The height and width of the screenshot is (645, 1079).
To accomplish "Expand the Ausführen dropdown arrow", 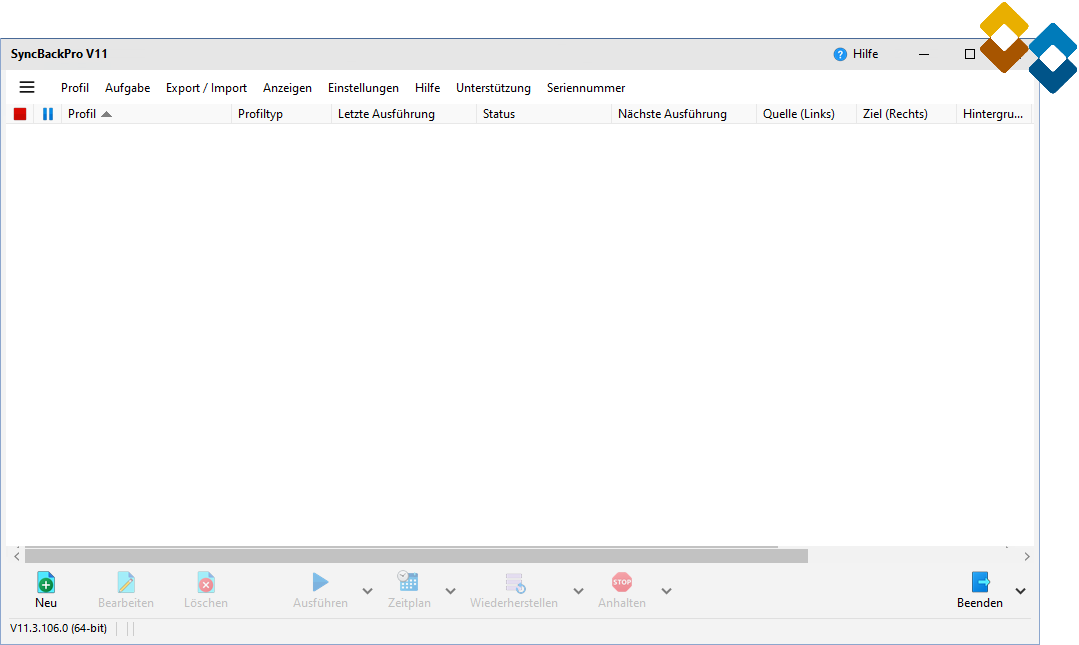I will point(367,591).
